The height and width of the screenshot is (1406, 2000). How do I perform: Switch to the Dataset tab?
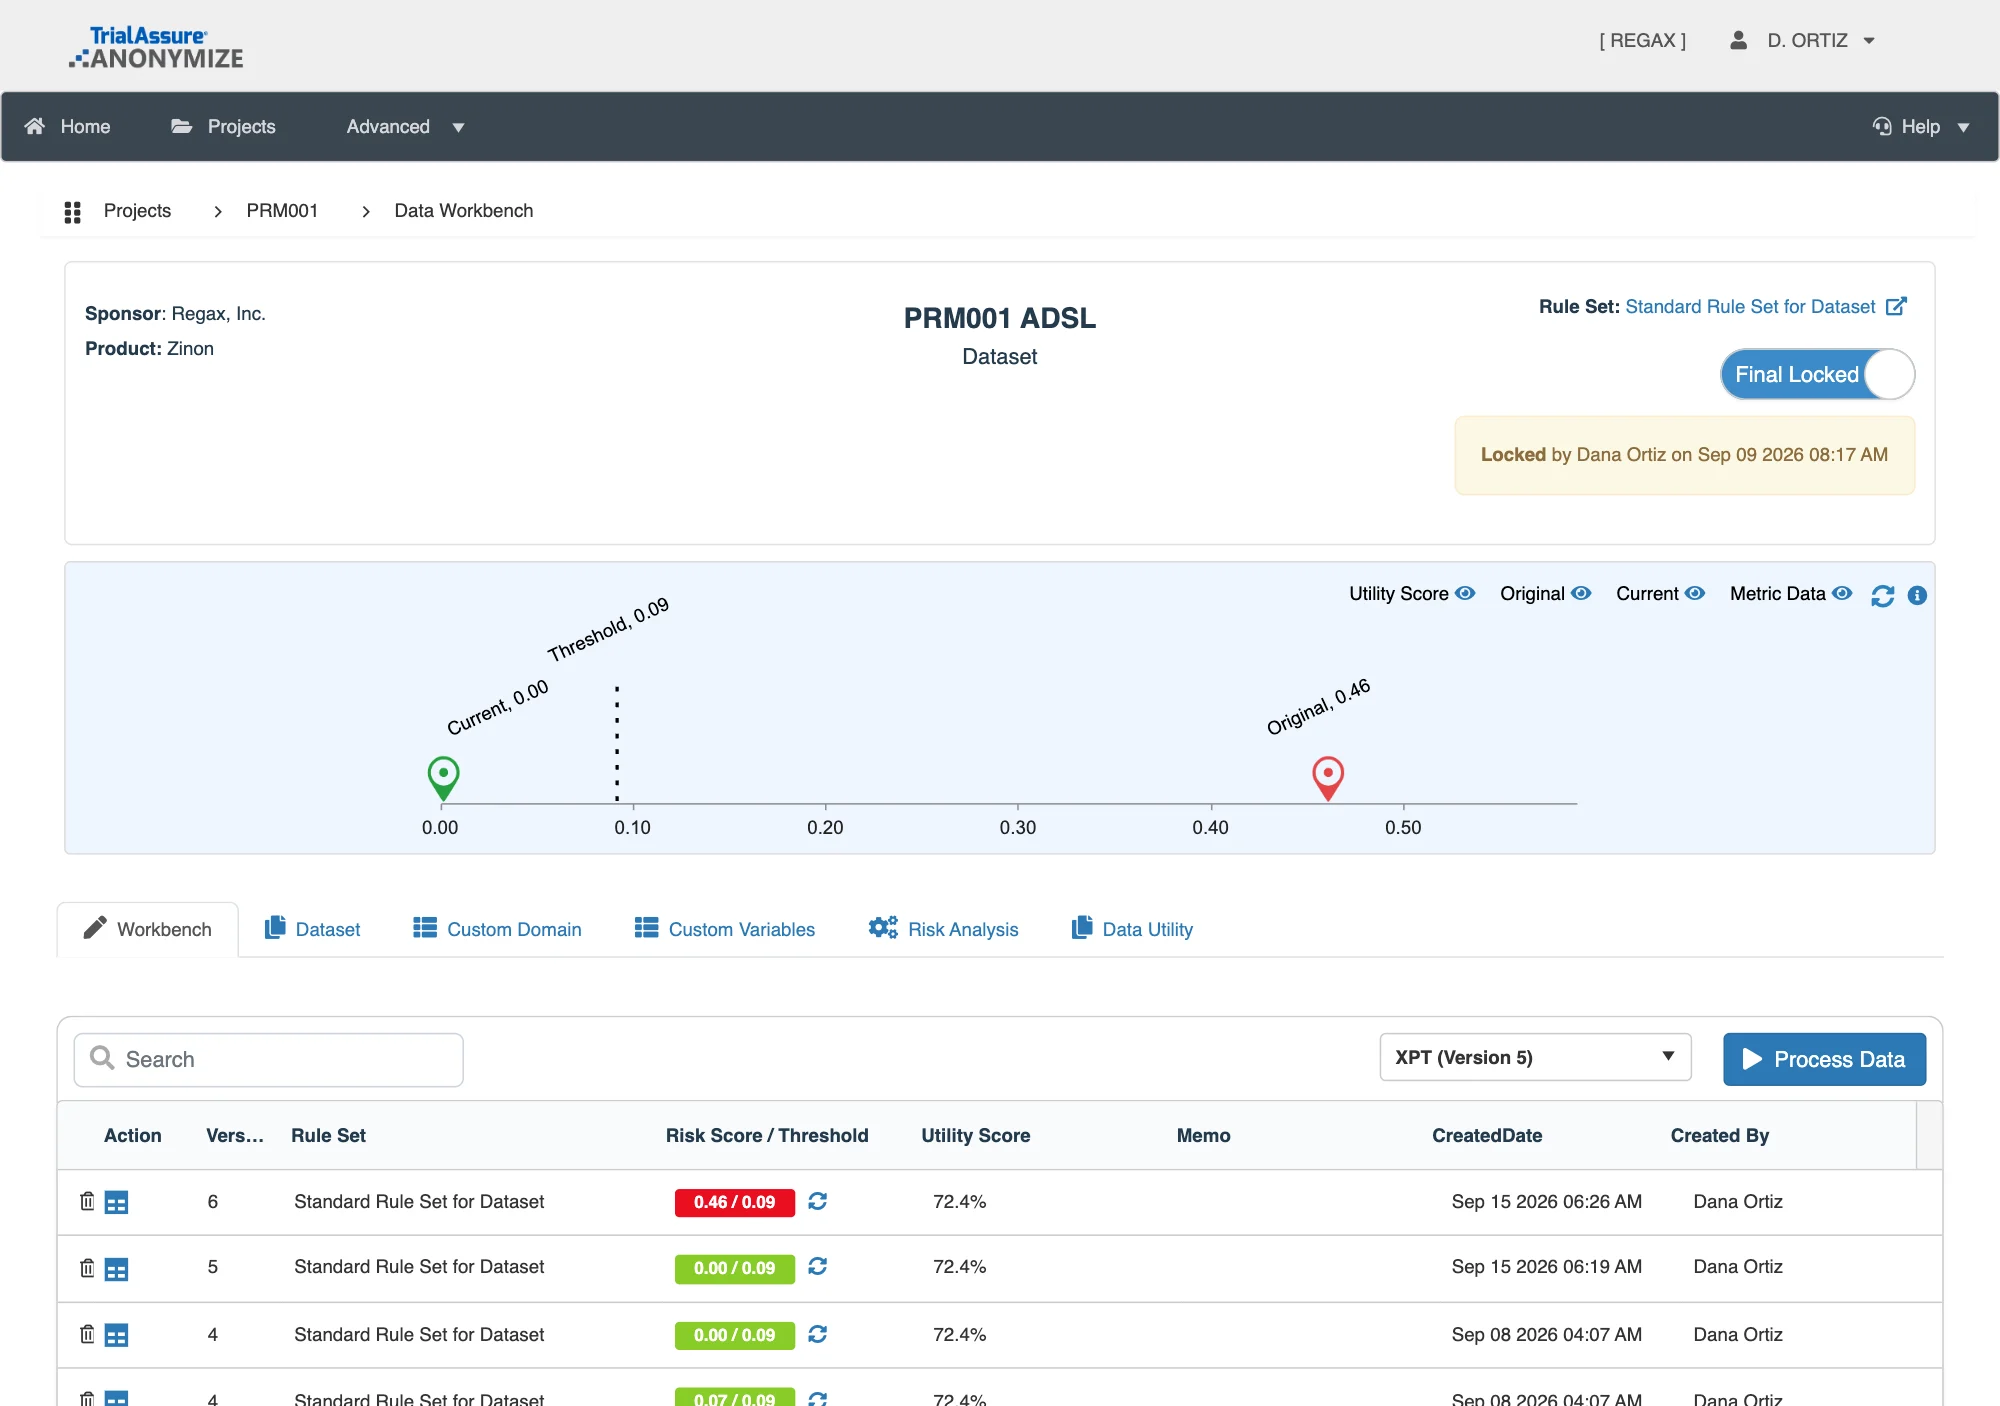tap(312, 929)
